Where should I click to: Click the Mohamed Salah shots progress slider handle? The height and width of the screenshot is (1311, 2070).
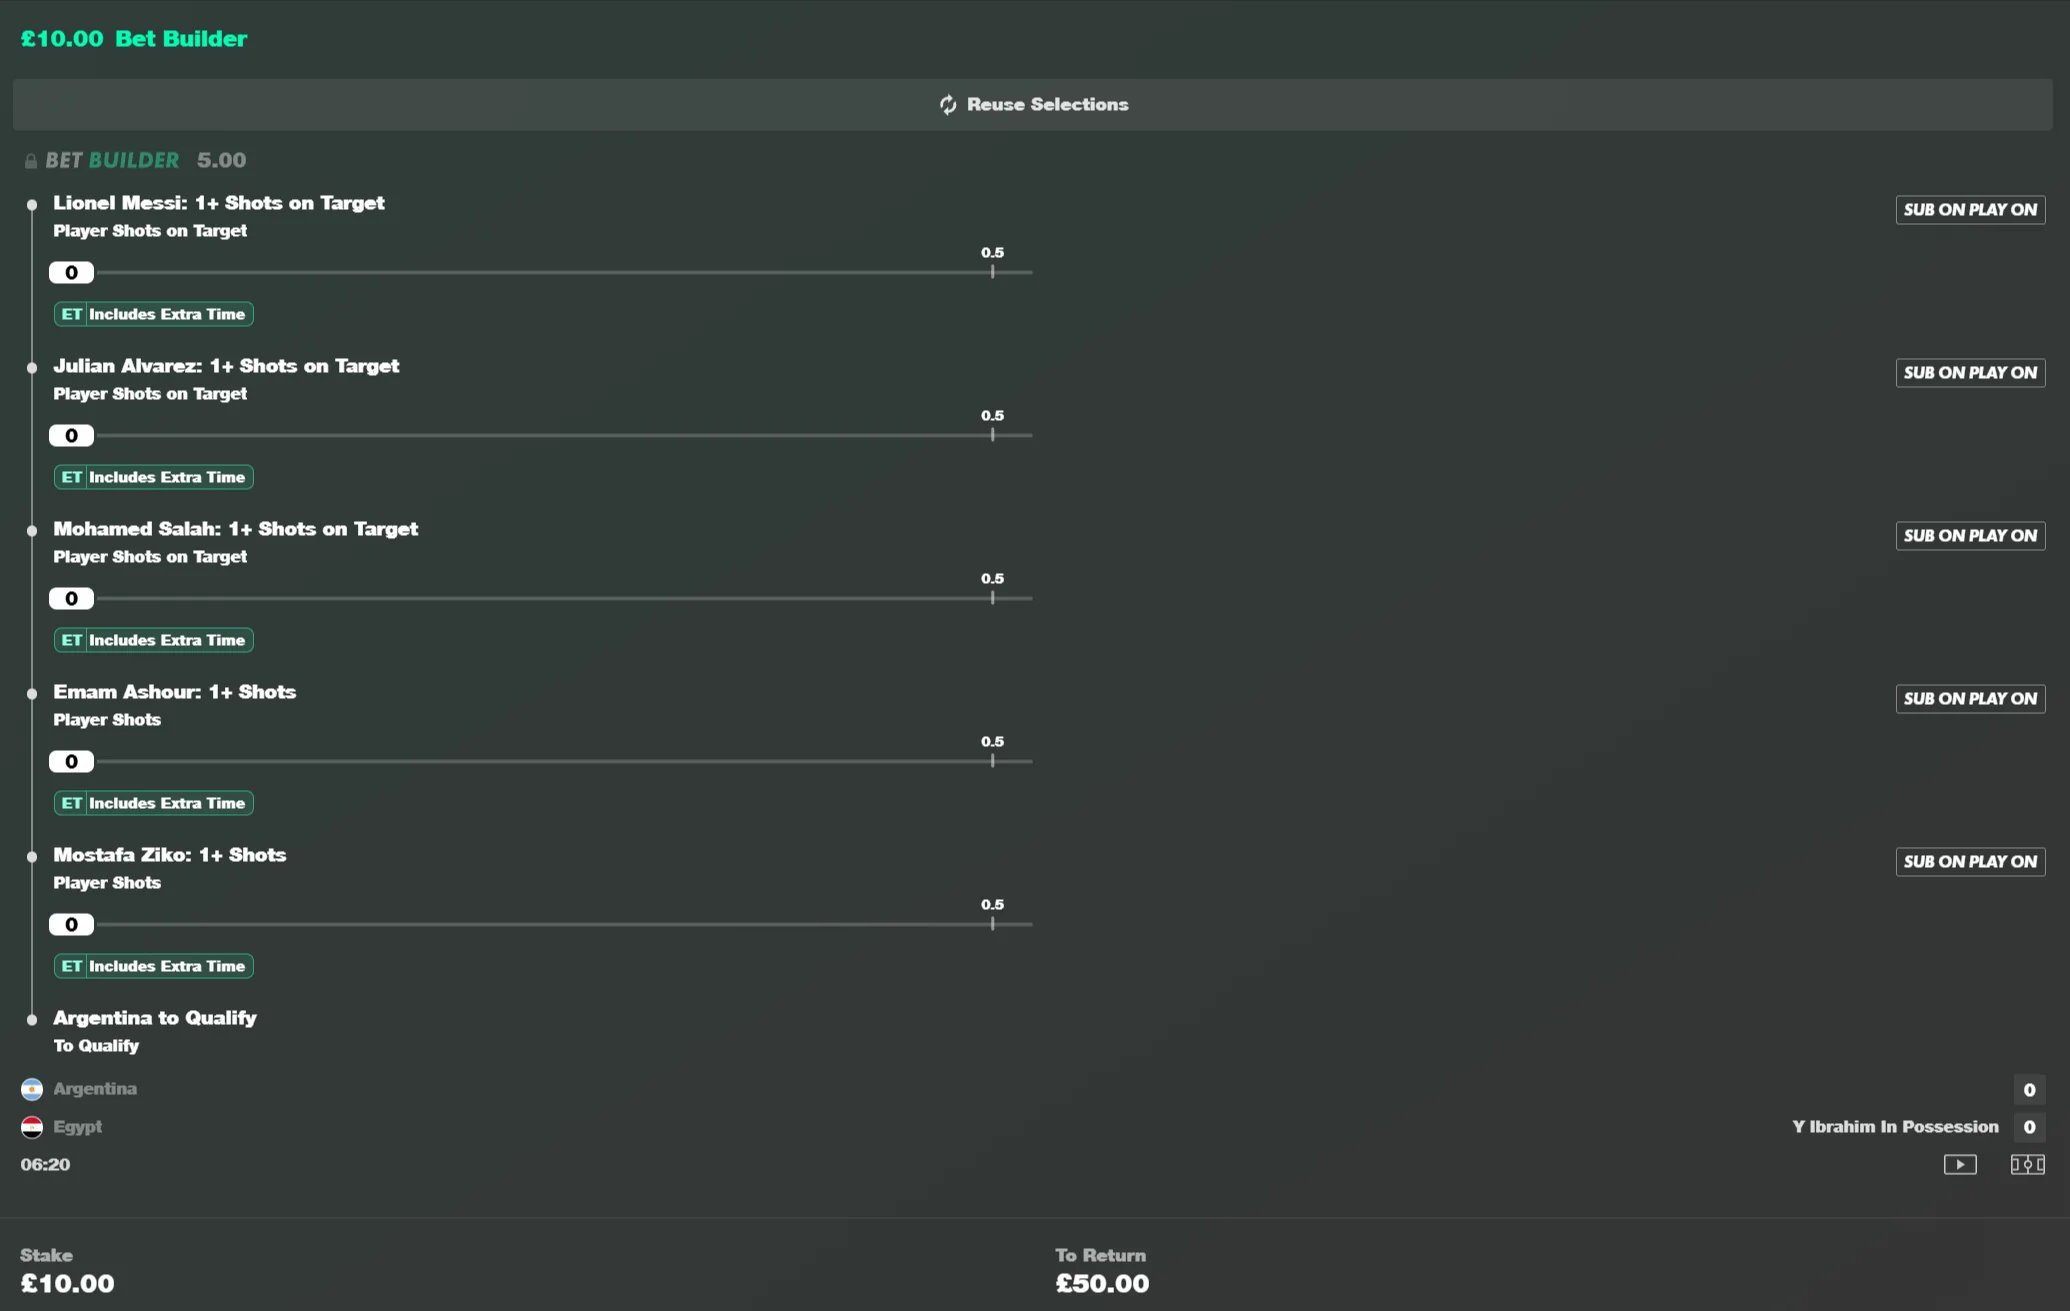[71, 599]
